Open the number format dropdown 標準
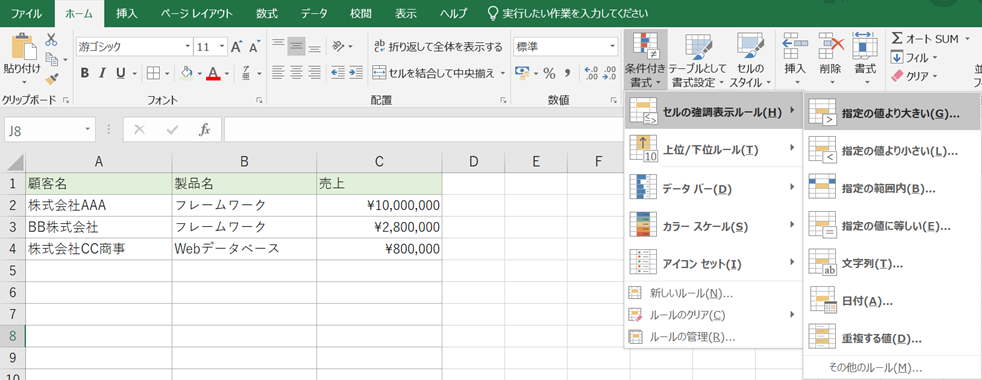 tap(612, 47)
